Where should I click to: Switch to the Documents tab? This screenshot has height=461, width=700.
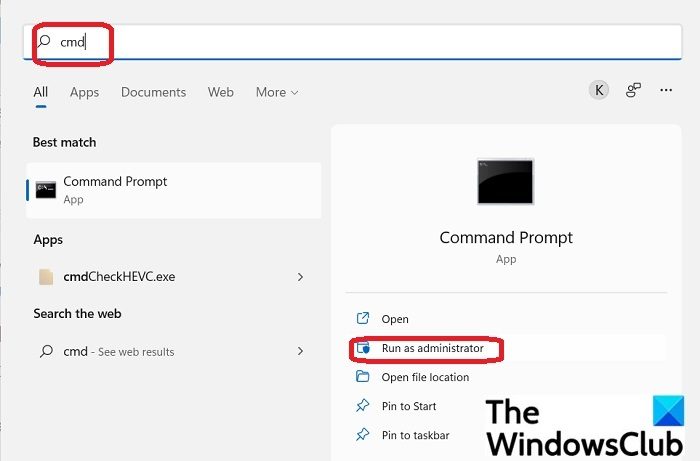point(154,92)
